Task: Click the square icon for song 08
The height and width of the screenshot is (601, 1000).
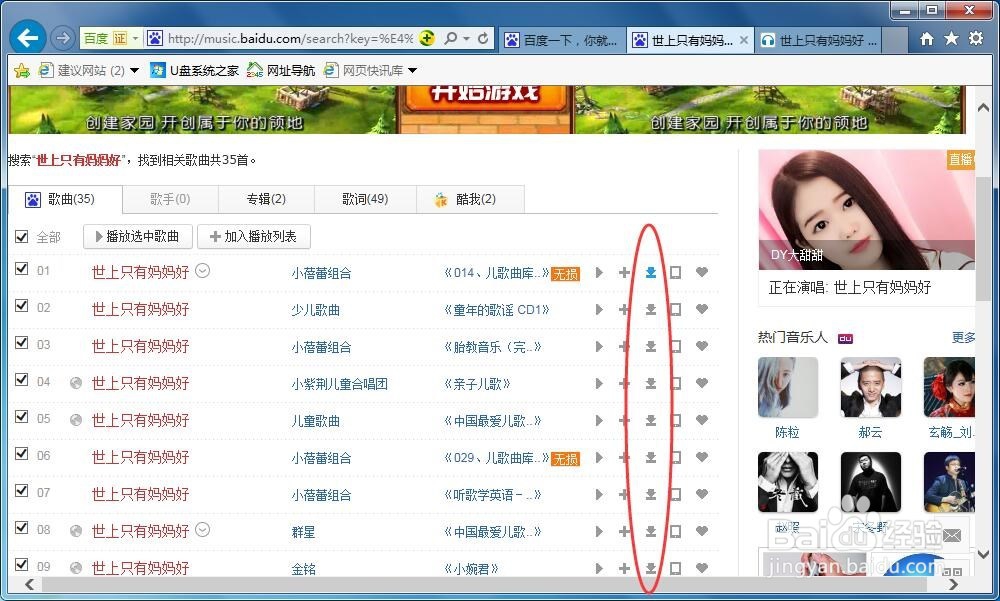Action: click(675, 531)
